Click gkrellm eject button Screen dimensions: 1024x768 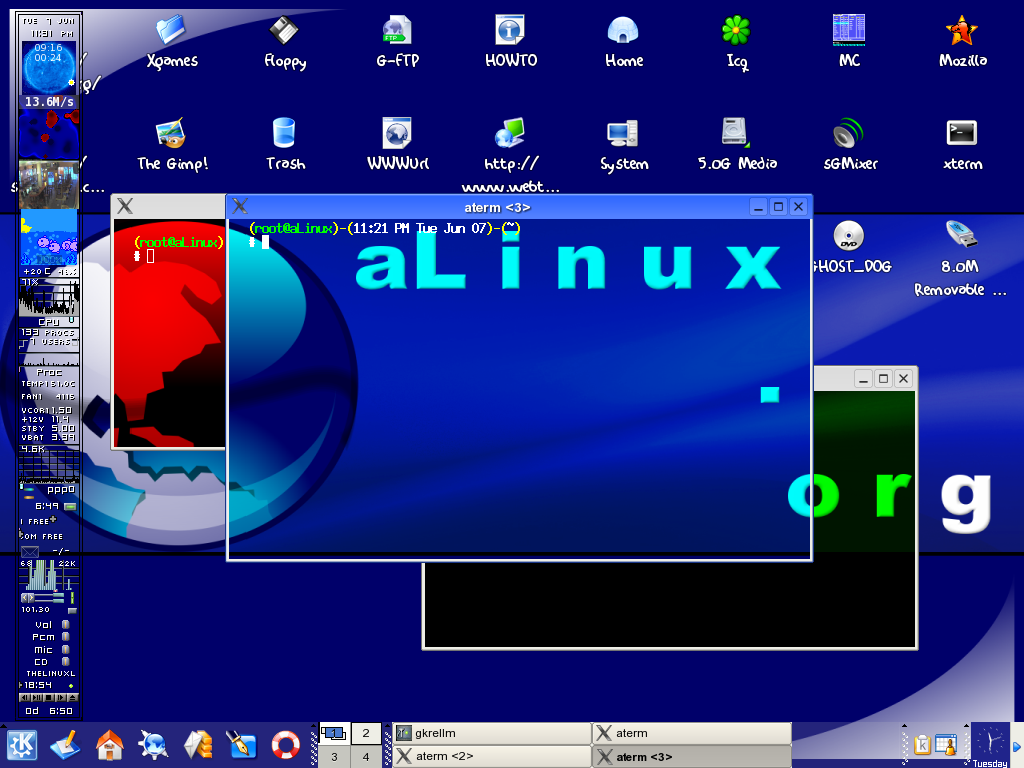72,697
